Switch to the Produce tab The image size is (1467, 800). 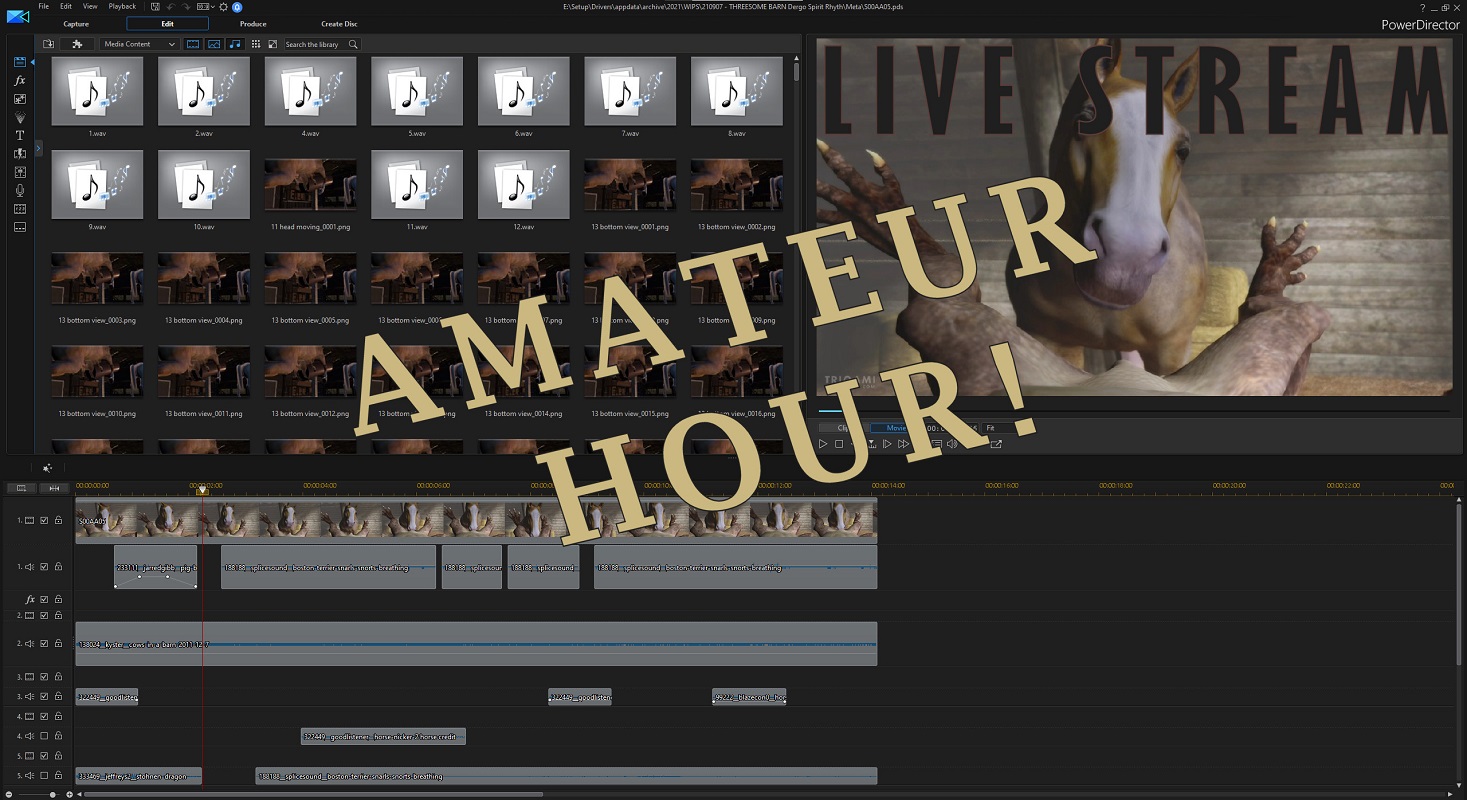point(253,24)
